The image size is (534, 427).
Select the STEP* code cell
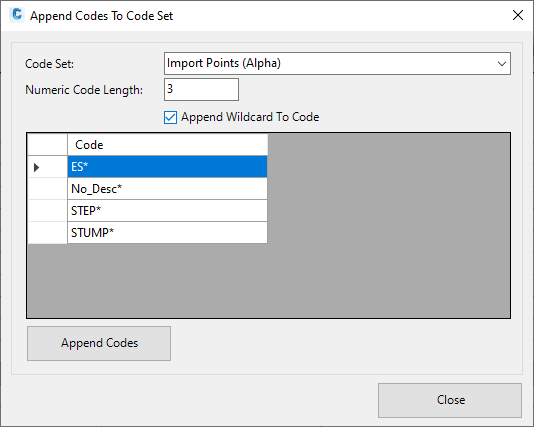(168, 211)
